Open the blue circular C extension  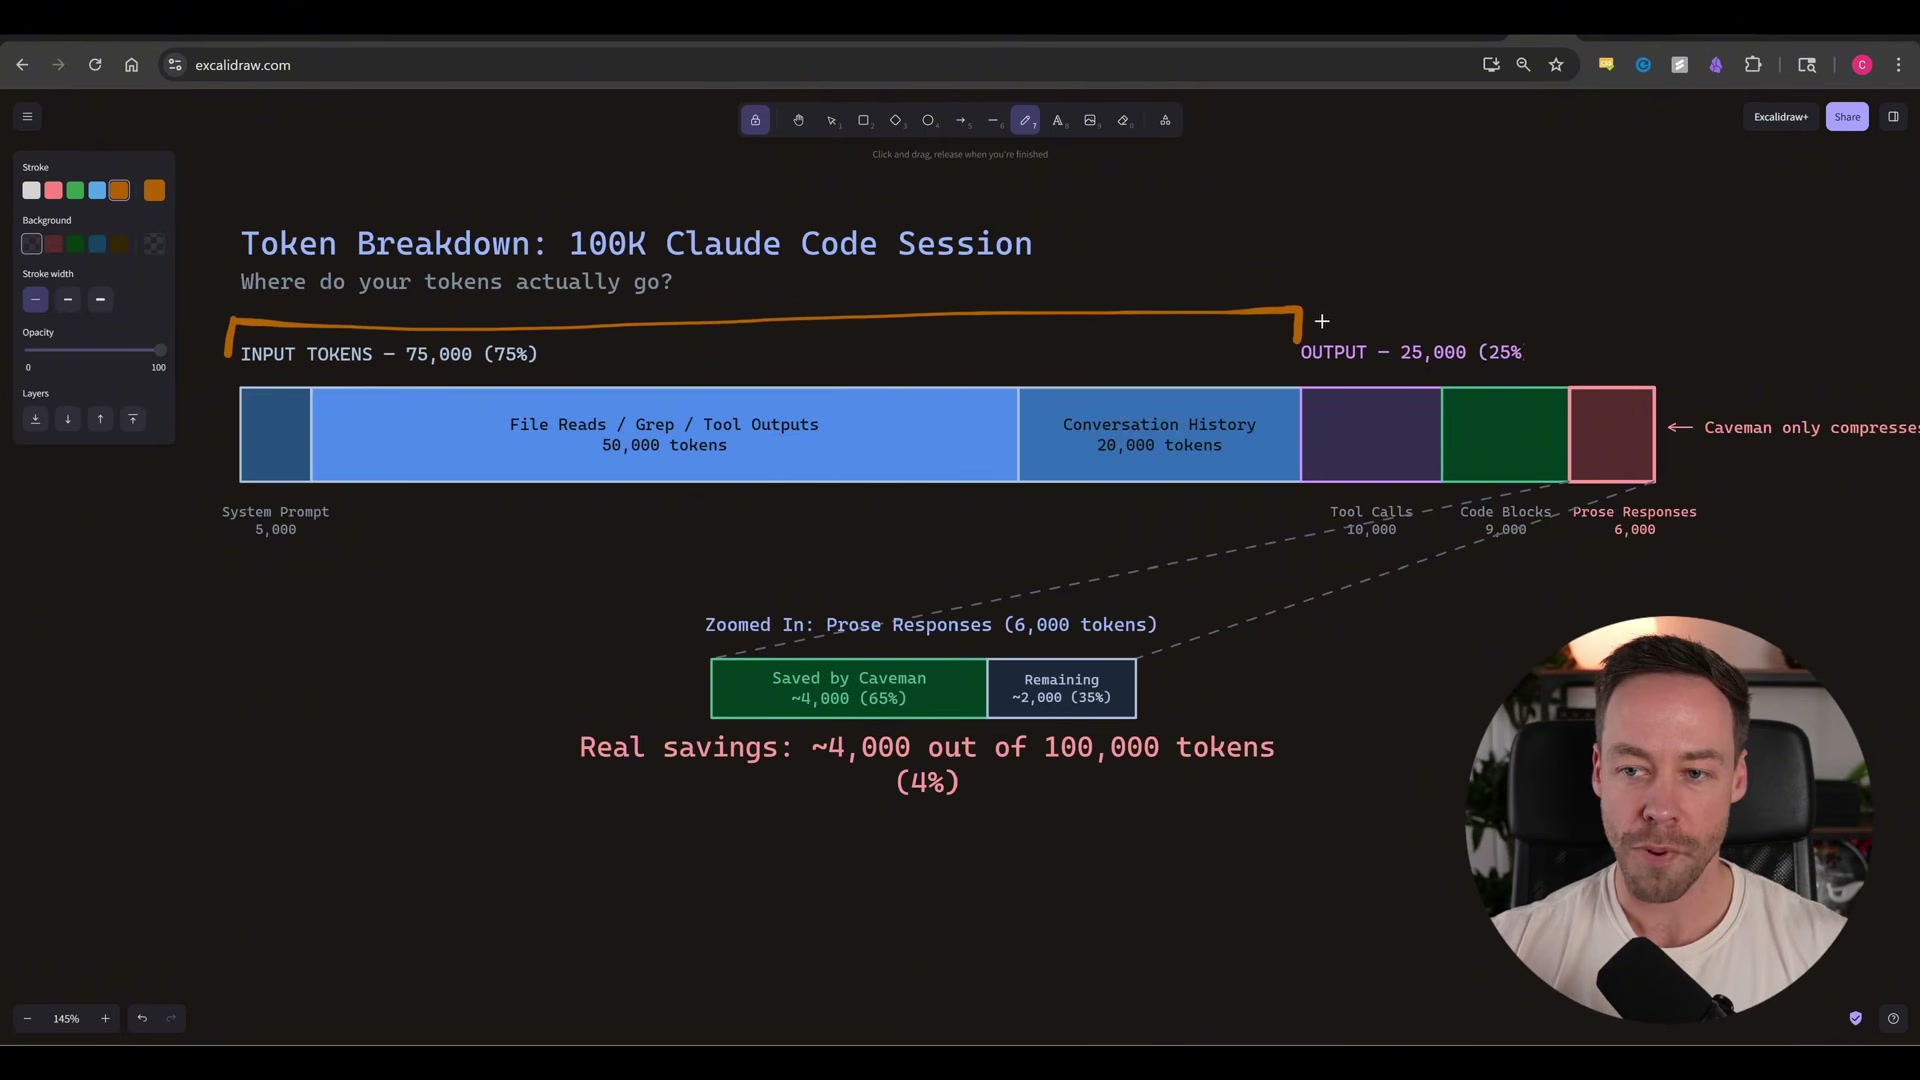click(1643, 65)
